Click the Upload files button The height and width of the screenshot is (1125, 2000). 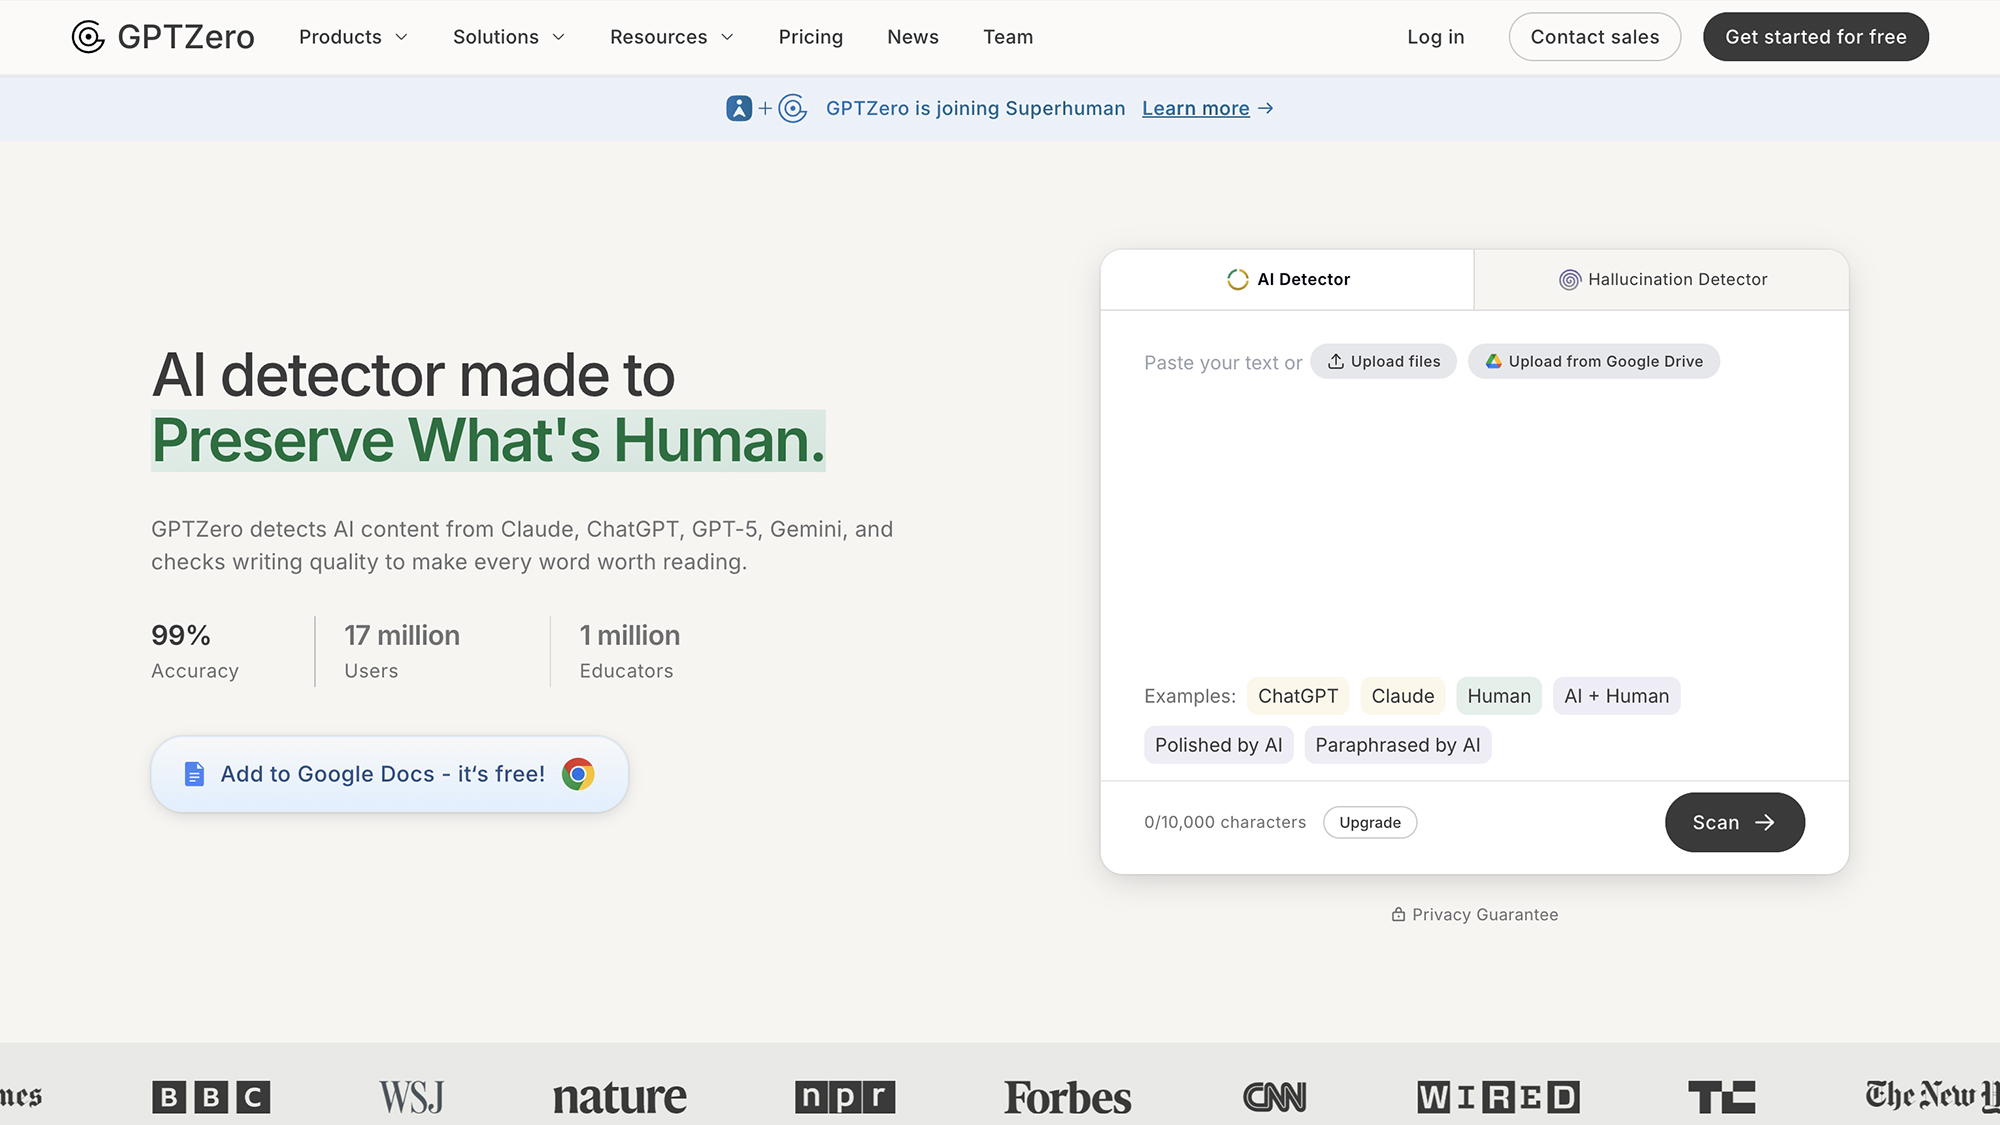pos(1383,361)
